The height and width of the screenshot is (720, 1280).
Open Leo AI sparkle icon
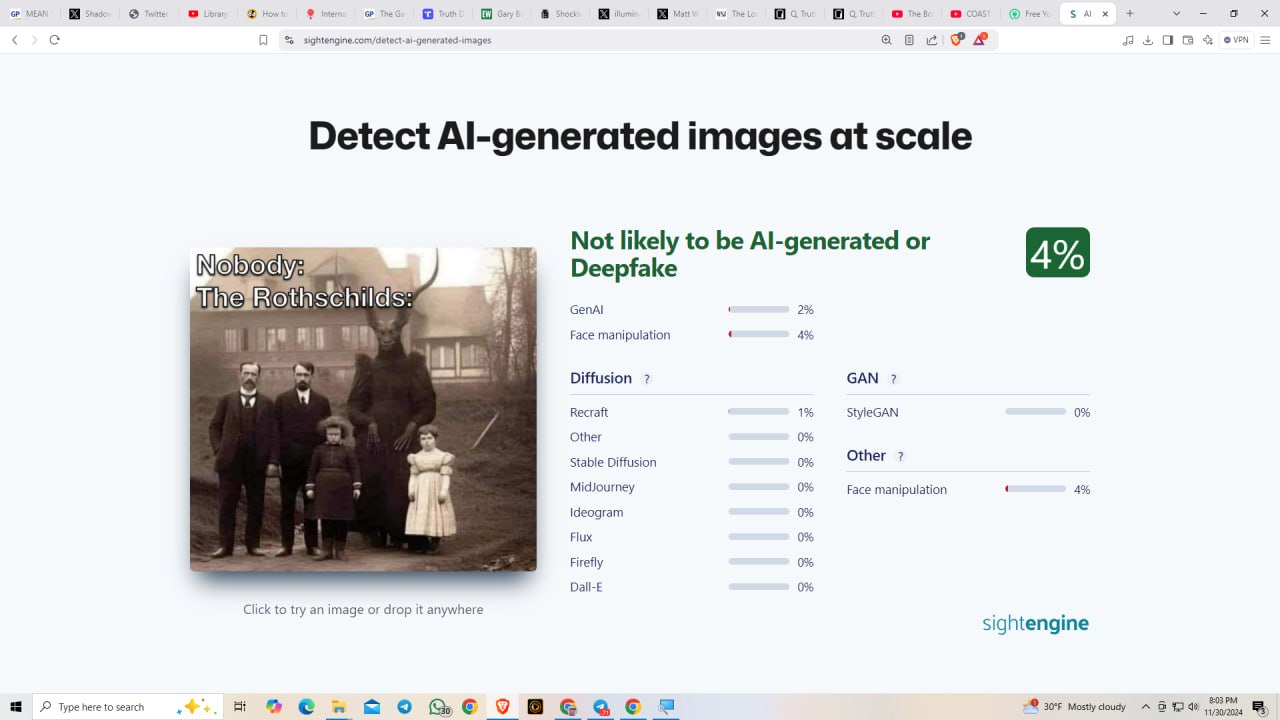tap(1208, 40)
